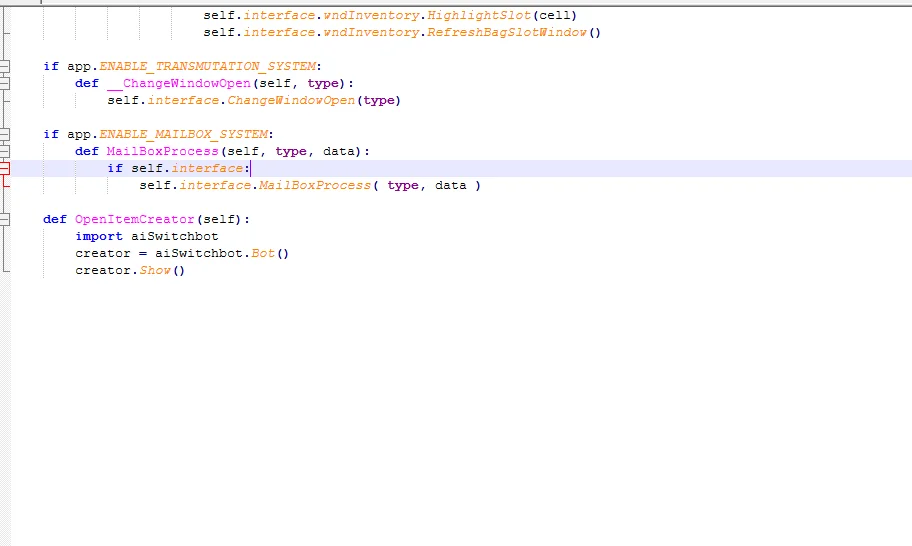Collapse the ENABLE_TRANSMUTATION_SYSTEM if block fold
Viewport: 912px width, 546px height.
click(x=5, y=67)
